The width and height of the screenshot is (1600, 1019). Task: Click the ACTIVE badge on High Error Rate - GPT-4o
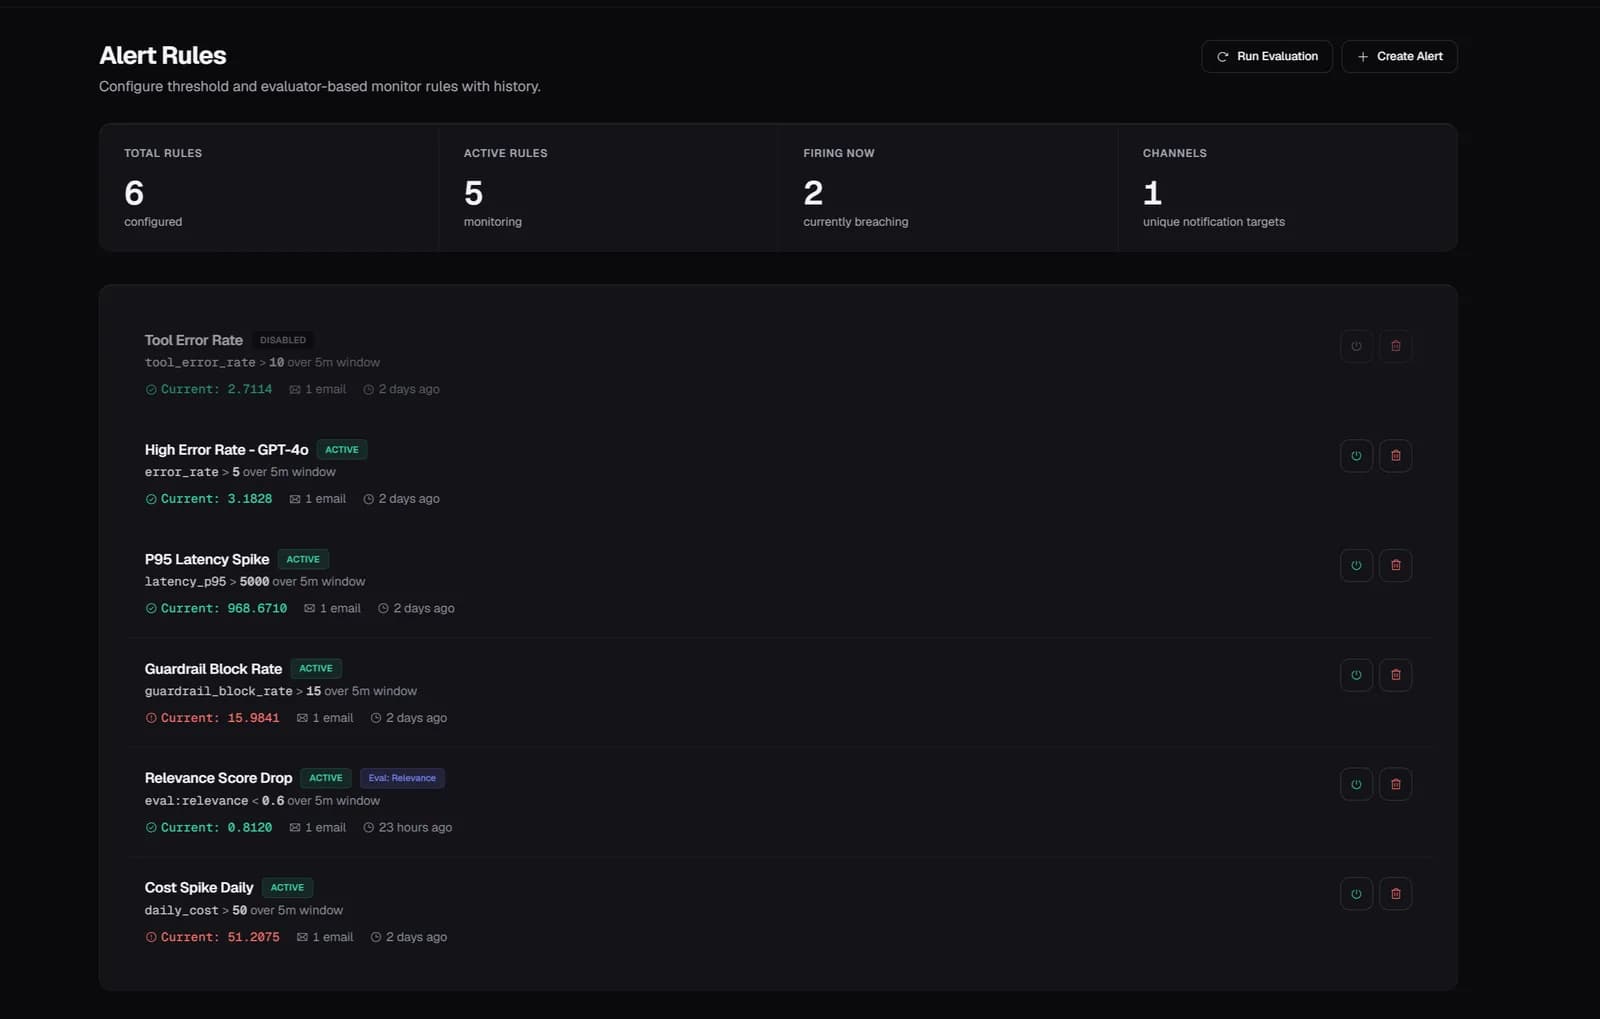click(x=342, y=450)
